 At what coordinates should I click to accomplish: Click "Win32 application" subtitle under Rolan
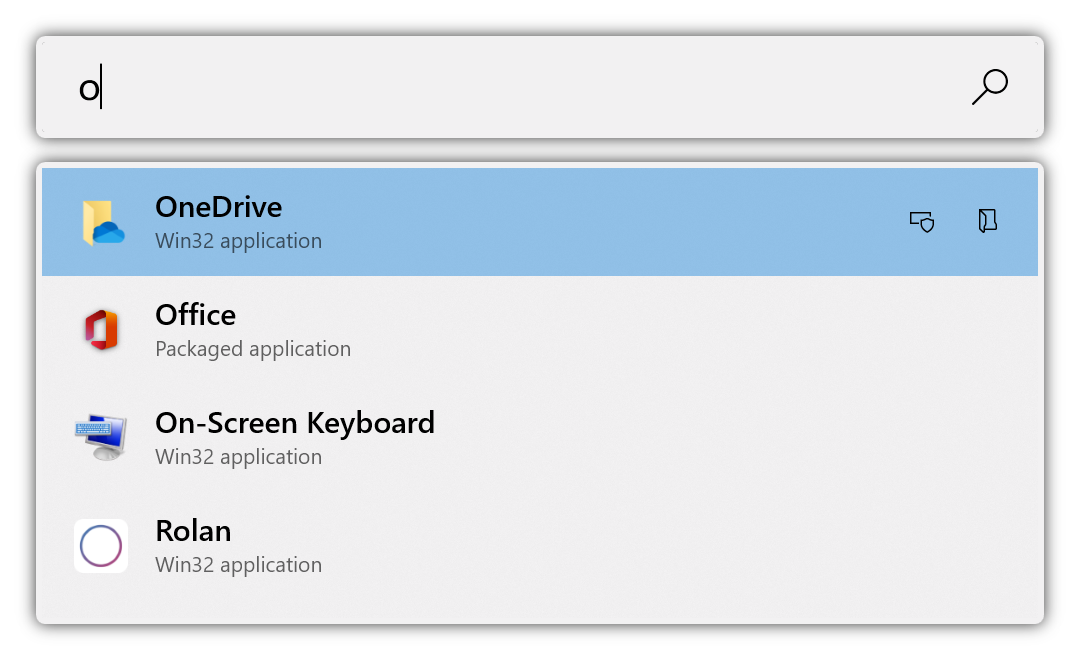tap(238, 565)
